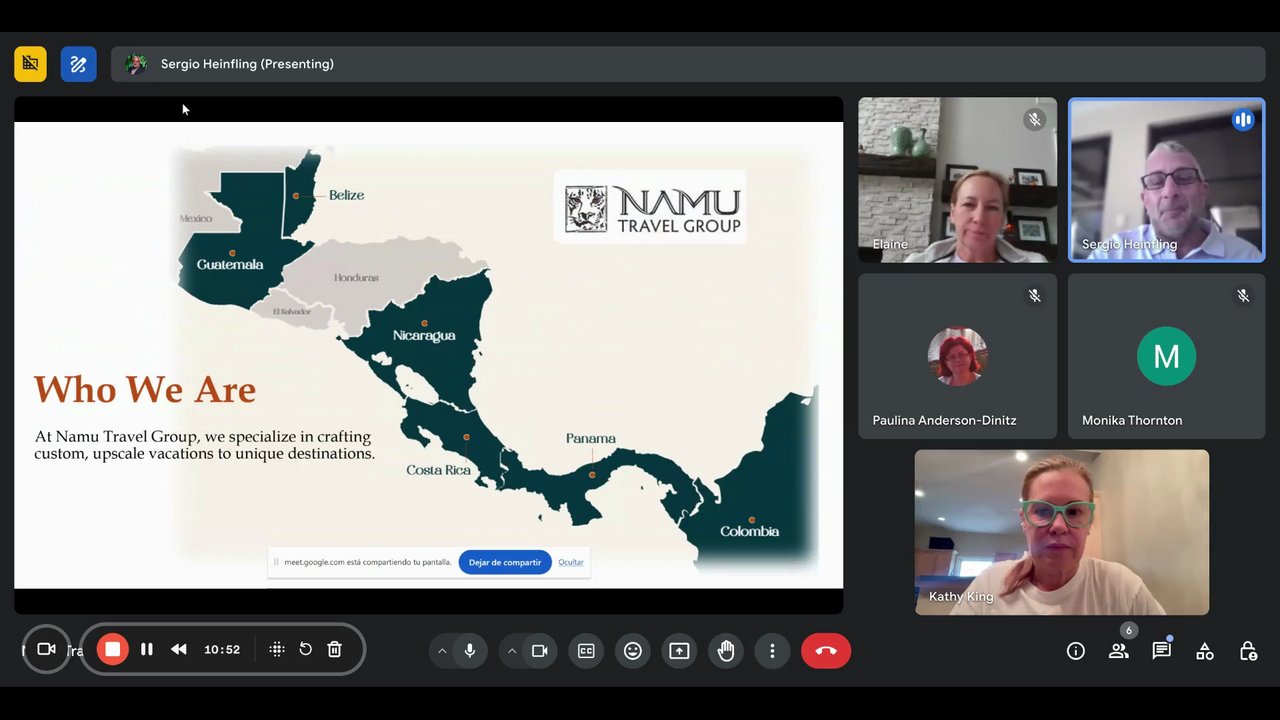Viewport: 1280px width, 720px height.
Task: Mute the microphone in Meet toolbar
Action: click(469, 651)
